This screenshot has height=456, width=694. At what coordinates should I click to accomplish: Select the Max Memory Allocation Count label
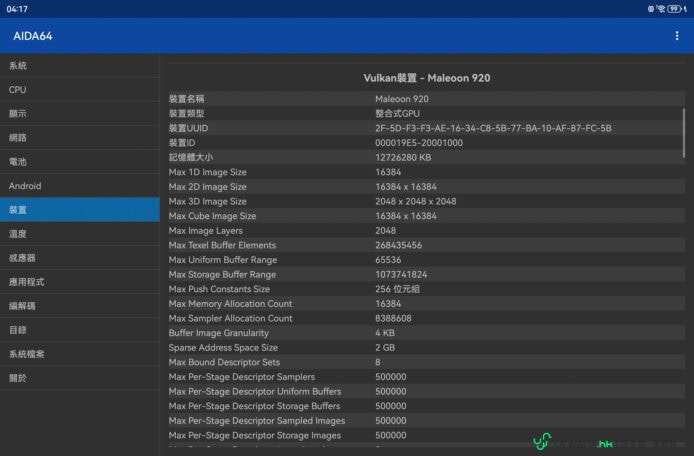(x=230, y=303)
